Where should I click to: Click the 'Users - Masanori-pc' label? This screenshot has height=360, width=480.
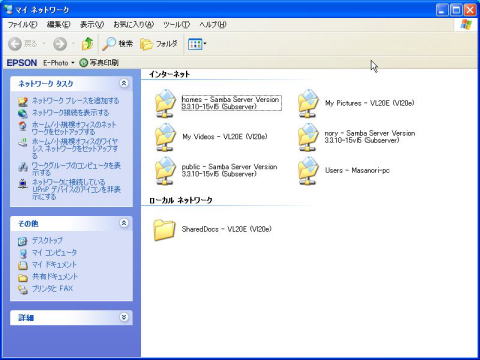(x=357, y=170)
